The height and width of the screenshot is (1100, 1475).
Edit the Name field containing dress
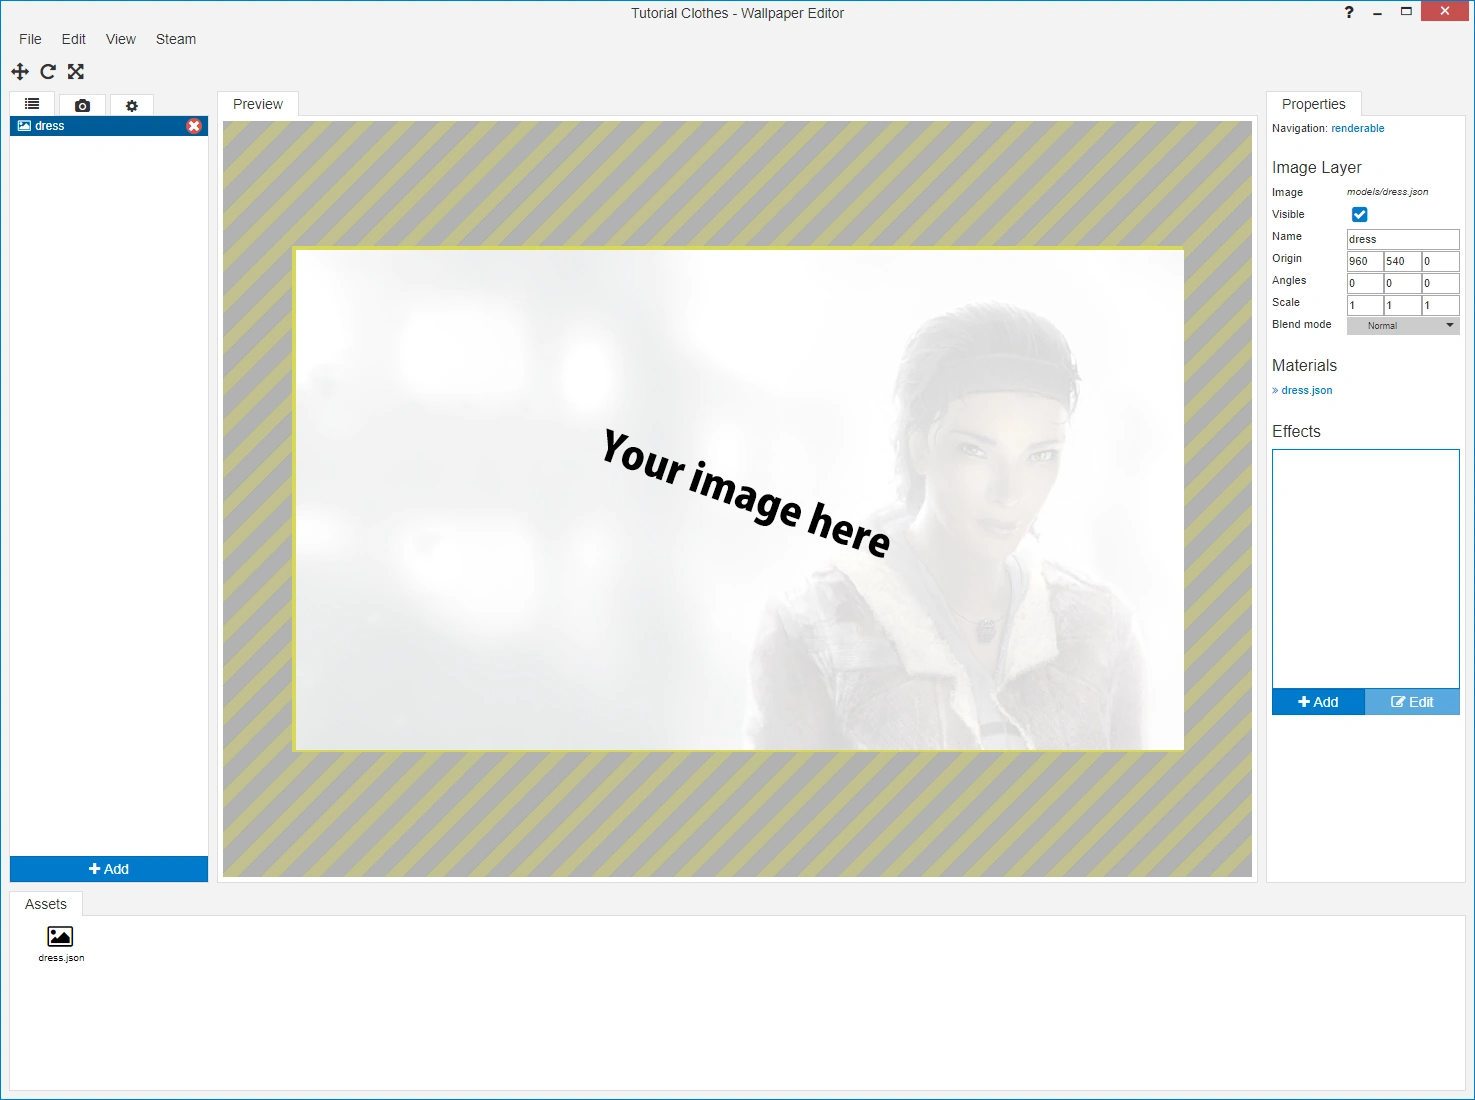(x=1403, y=239)
